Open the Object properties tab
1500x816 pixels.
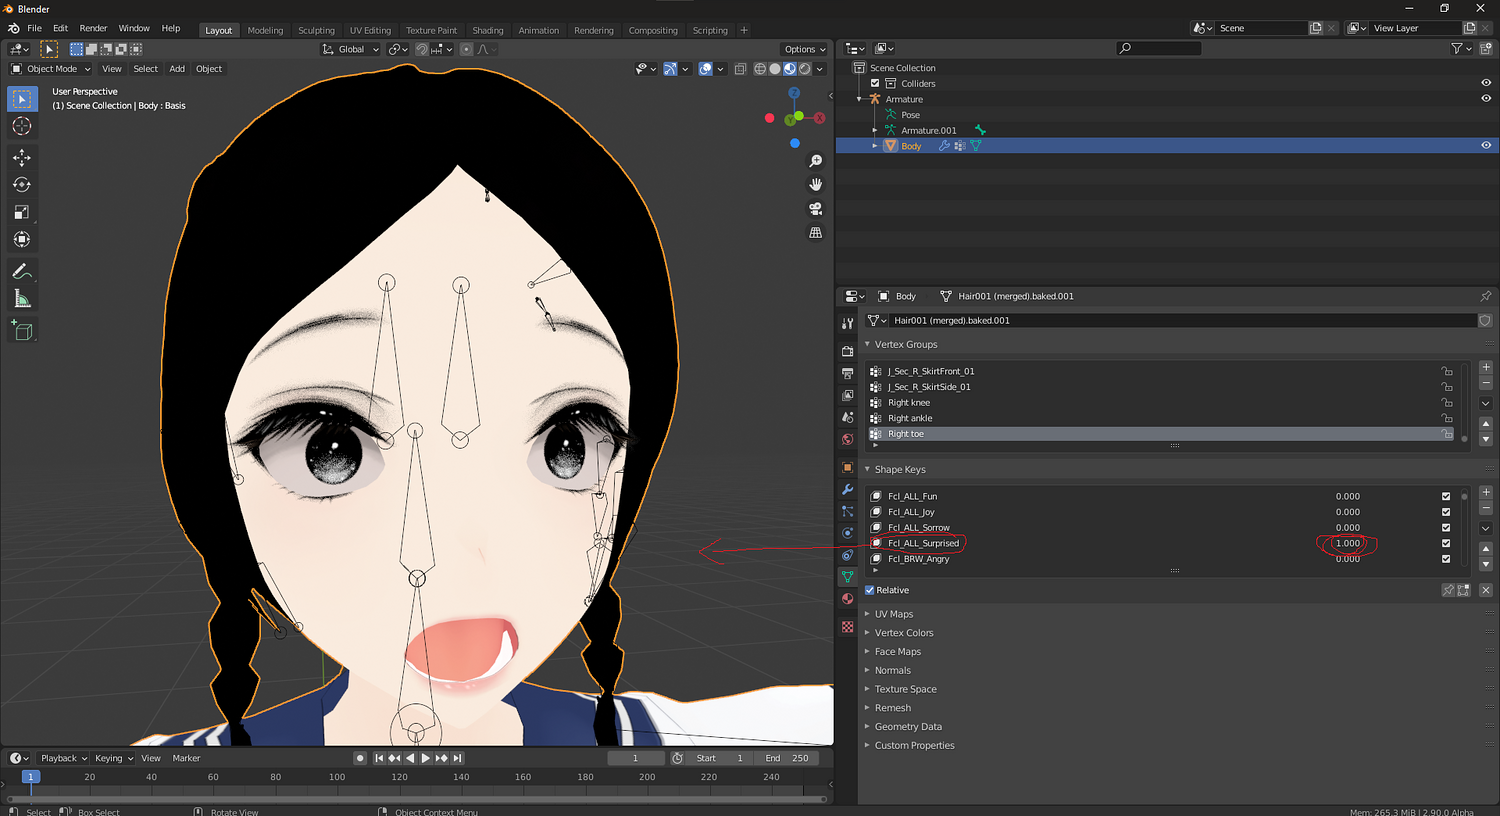848,467
